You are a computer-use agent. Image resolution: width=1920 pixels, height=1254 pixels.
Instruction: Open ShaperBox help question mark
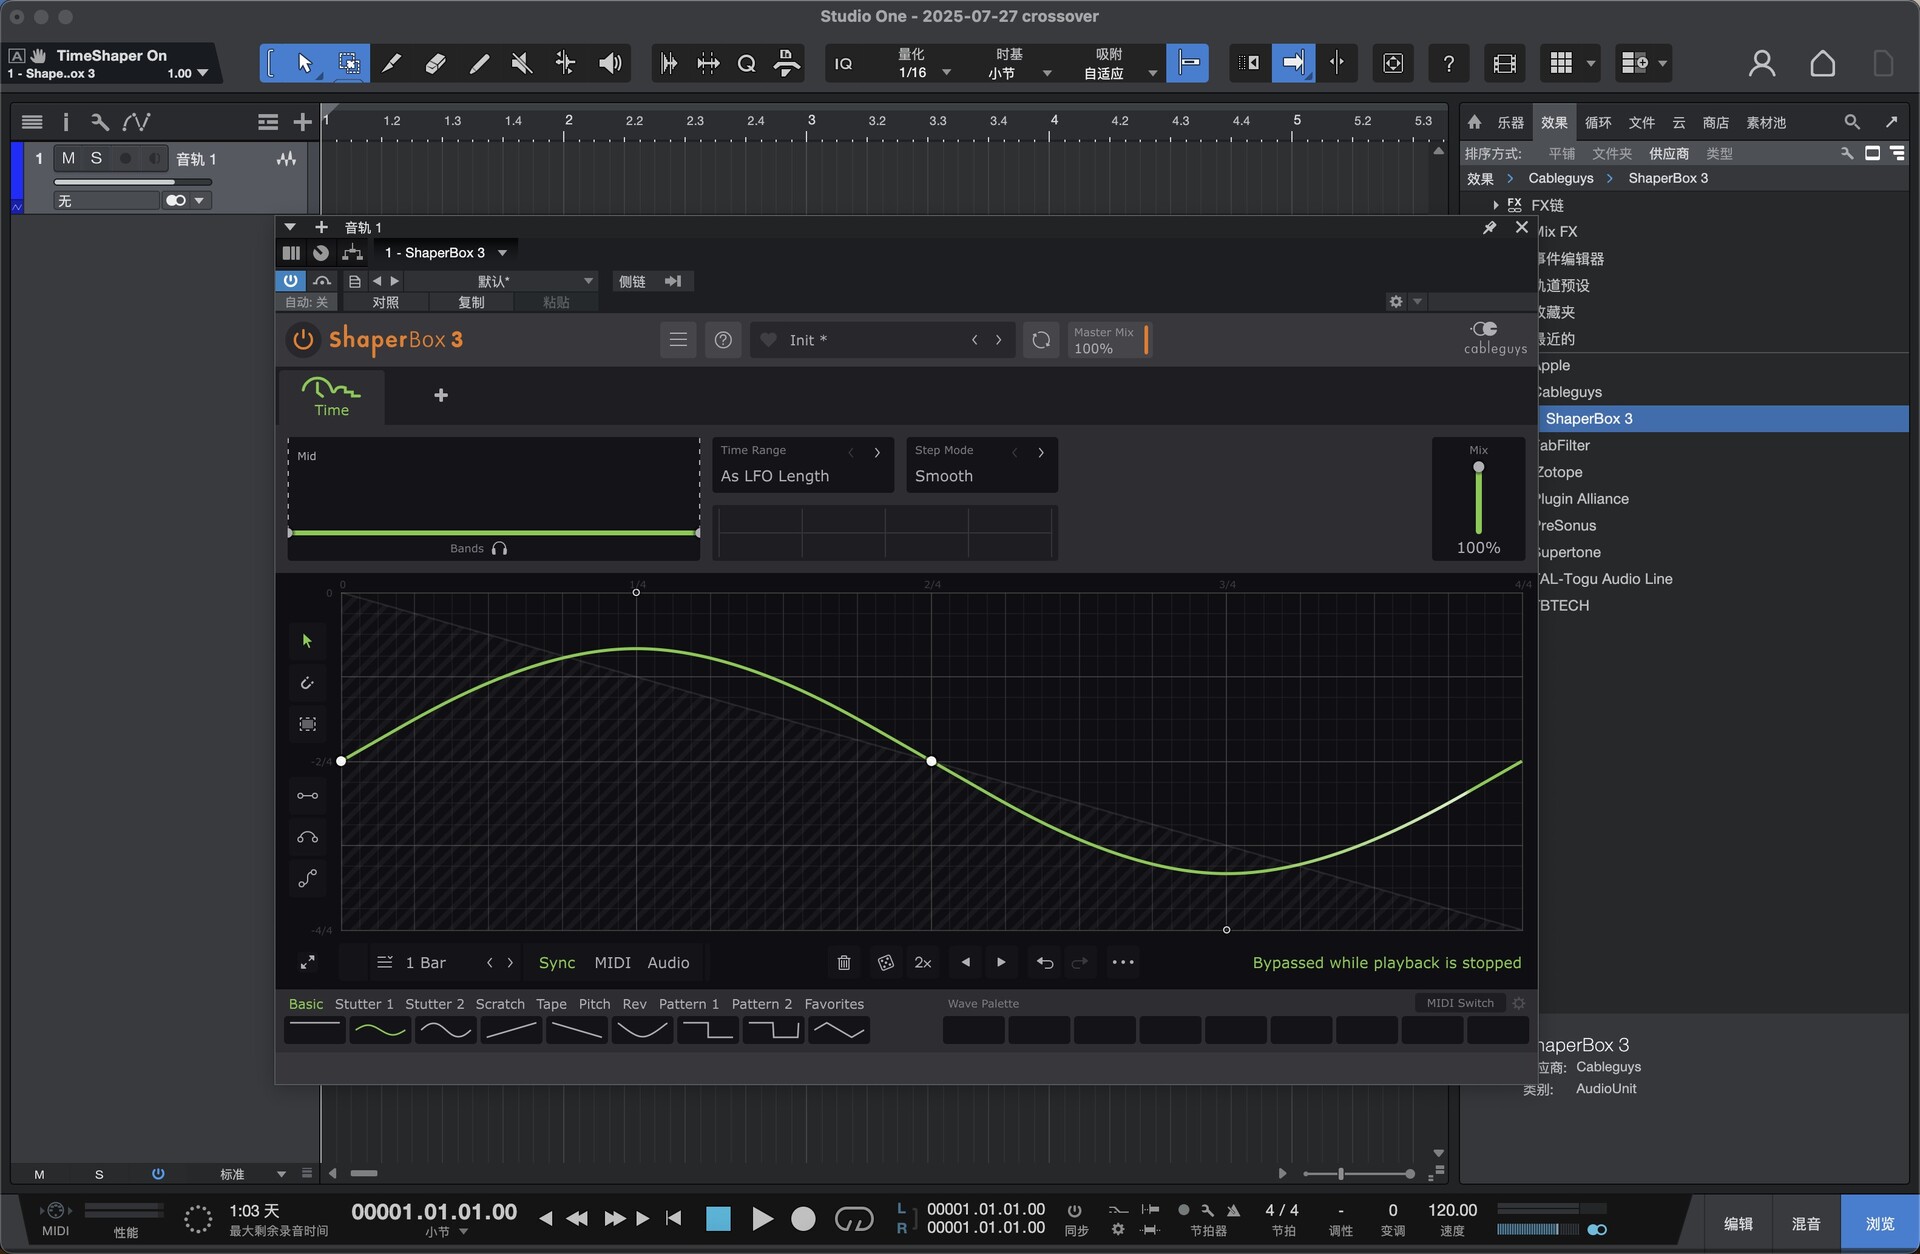coord(723,340)
